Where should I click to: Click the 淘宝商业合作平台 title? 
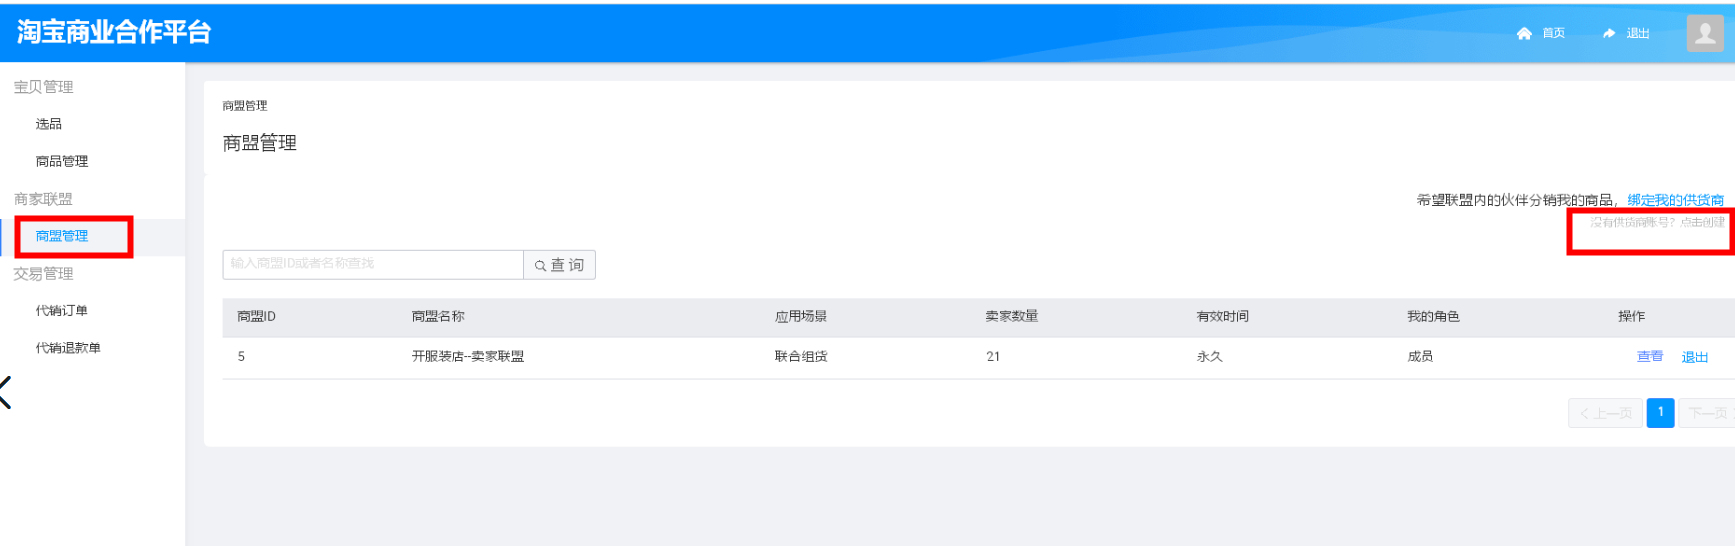point(114,32)
